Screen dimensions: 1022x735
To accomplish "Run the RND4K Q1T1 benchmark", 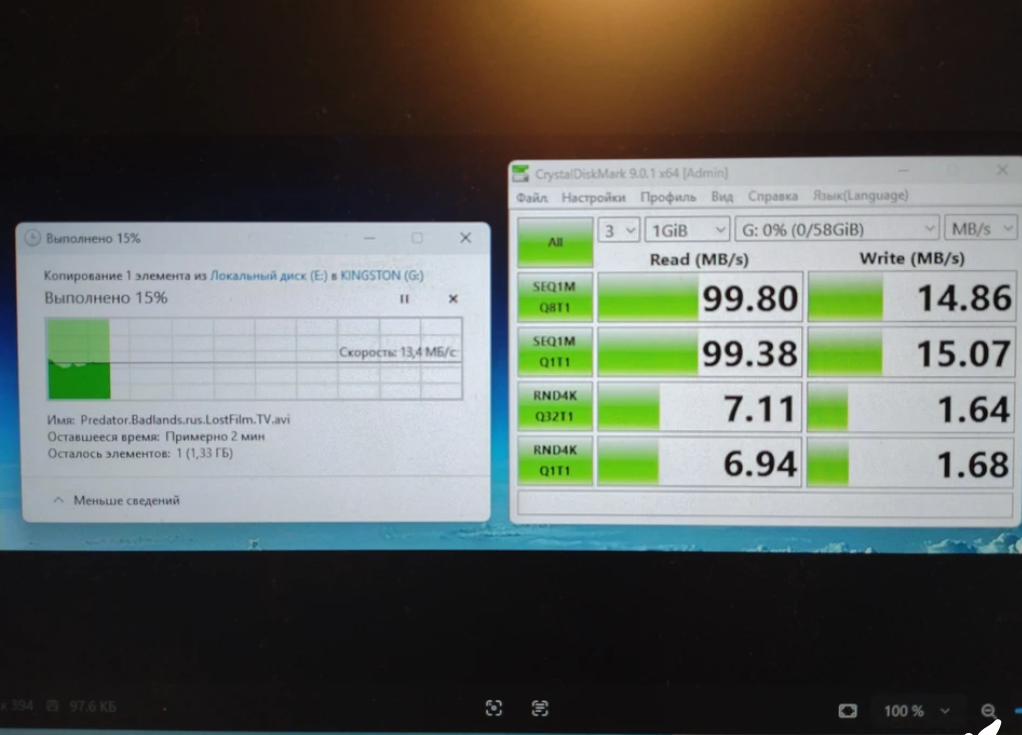I will [x=555, y=462].
